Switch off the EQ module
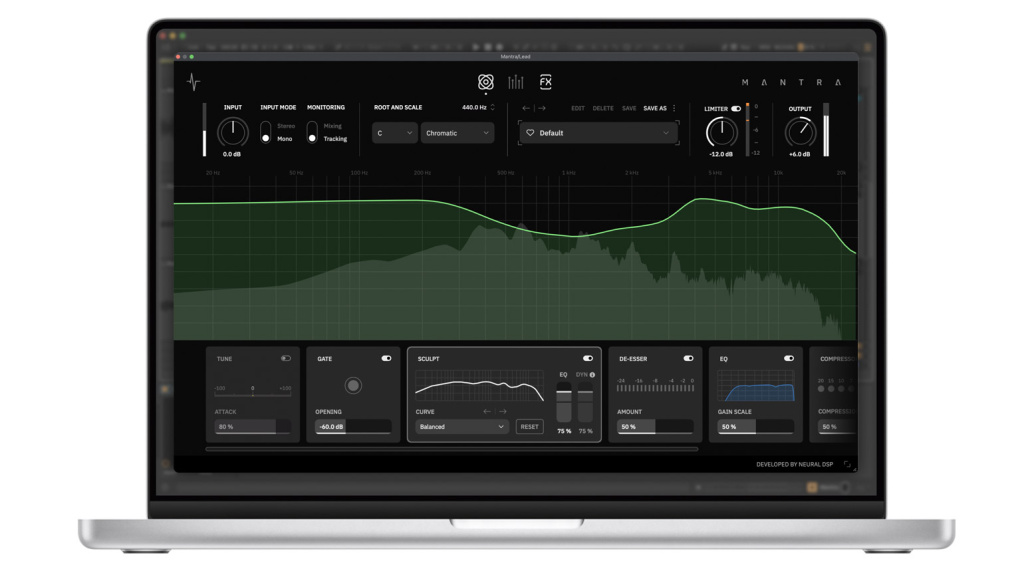The image size is (1024, 565). (789, 359)
